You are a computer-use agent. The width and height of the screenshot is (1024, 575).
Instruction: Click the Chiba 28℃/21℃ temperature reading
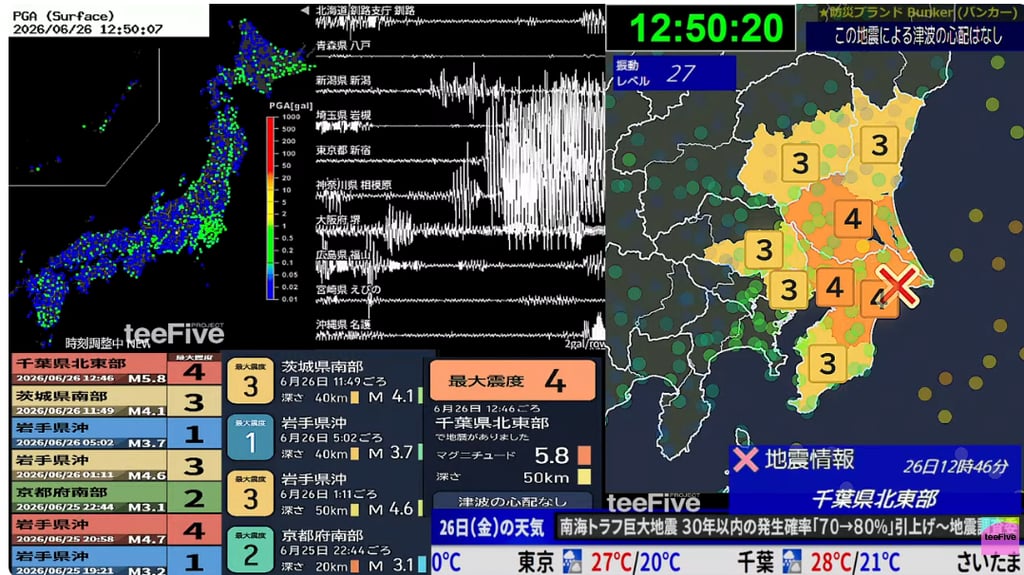[x=854, y=562]
